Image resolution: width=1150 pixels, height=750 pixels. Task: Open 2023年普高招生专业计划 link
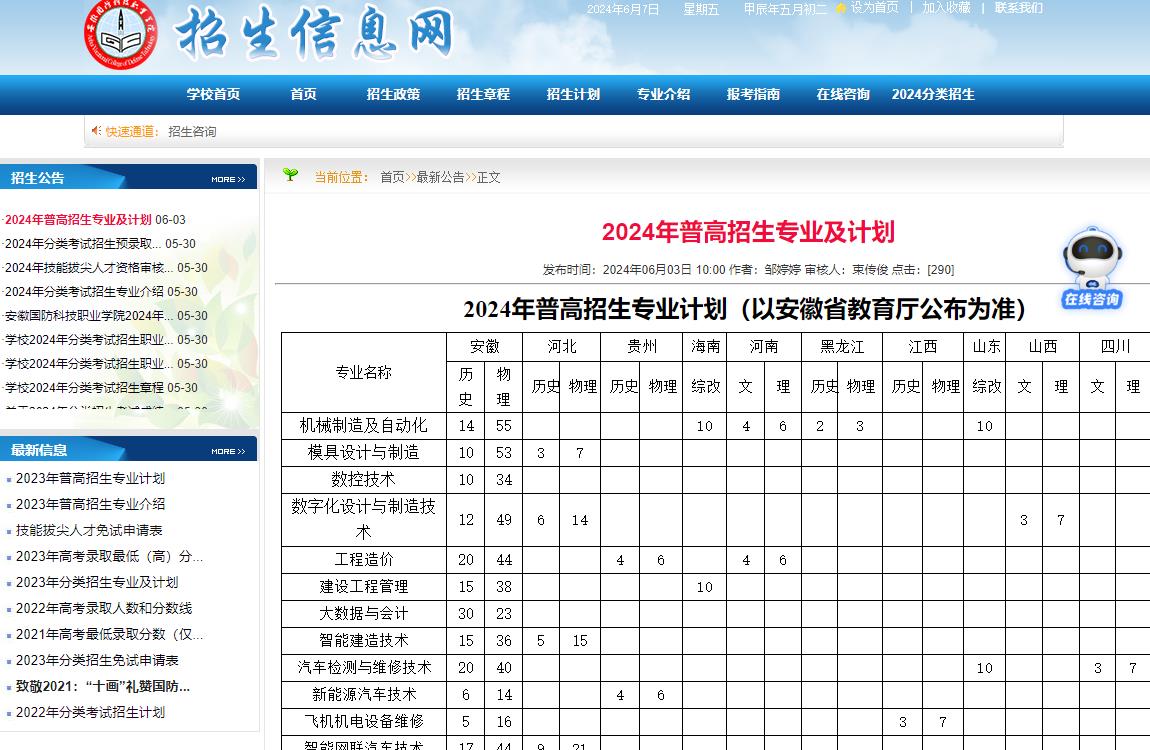tap(90, 478)
